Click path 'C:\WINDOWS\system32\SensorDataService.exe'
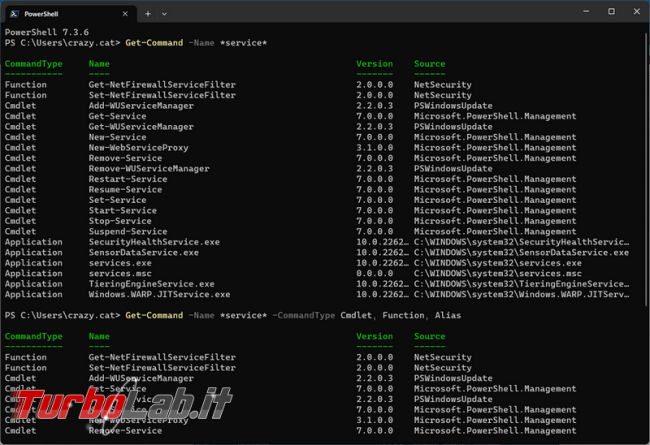The image size is (650, 445). click(521, 253)
